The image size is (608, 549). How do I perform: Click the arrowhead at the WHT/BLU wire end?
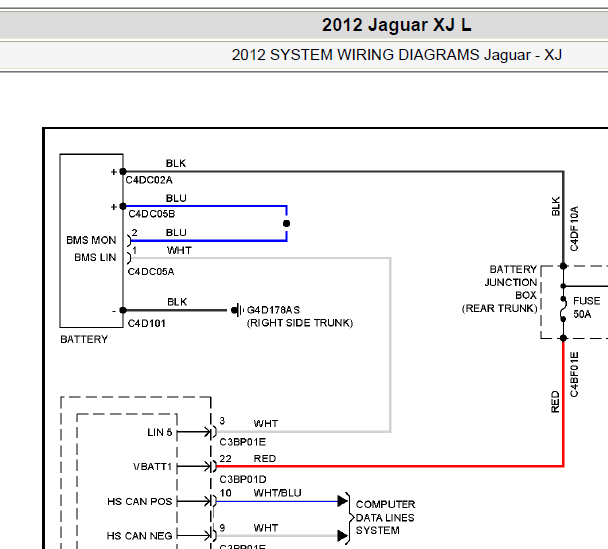click(342, 501)
